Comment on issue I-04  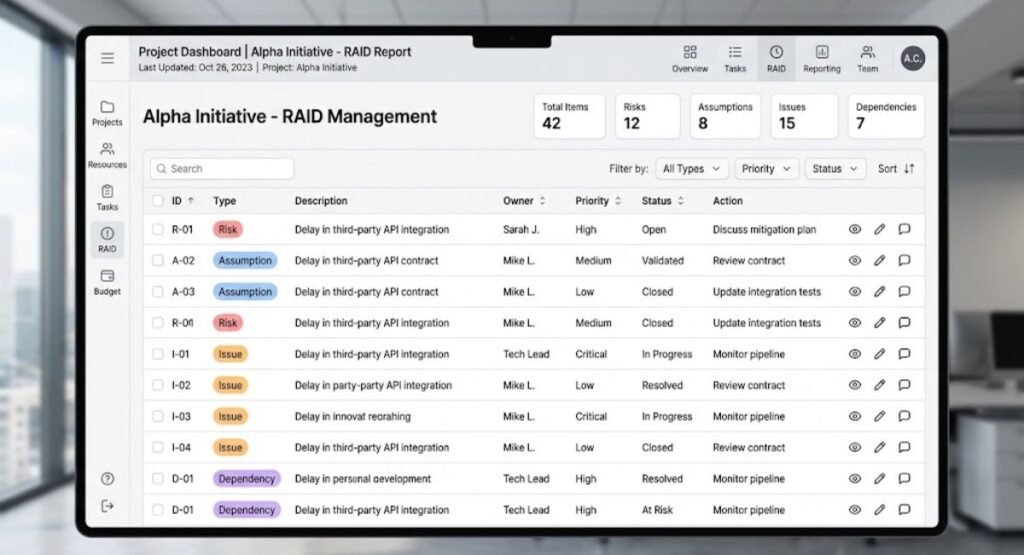[904, 447]
